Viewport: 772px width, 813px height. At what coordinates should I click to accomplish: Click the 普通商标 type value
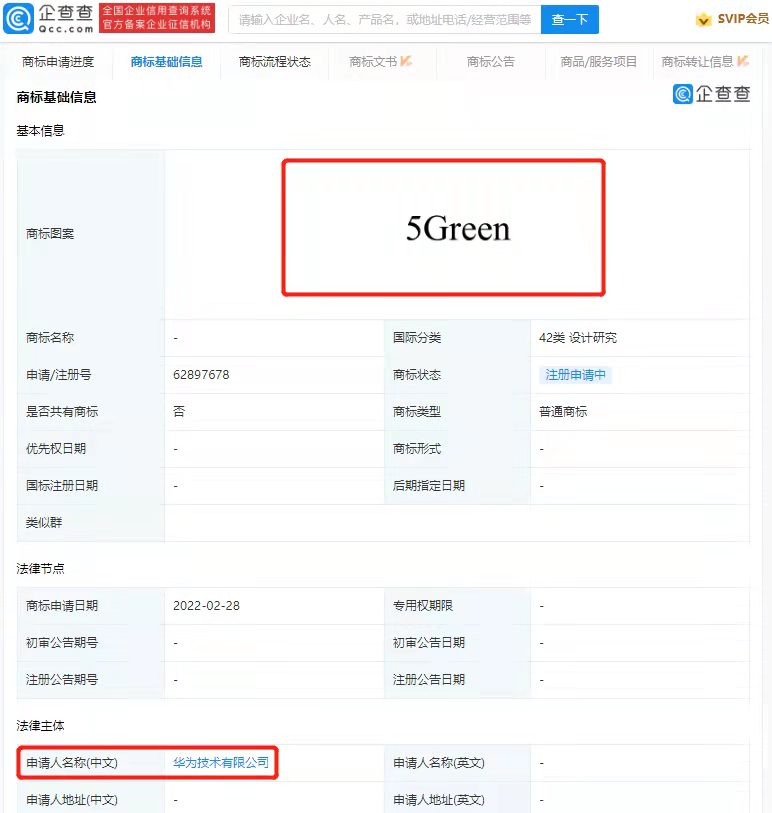[563, 412]
